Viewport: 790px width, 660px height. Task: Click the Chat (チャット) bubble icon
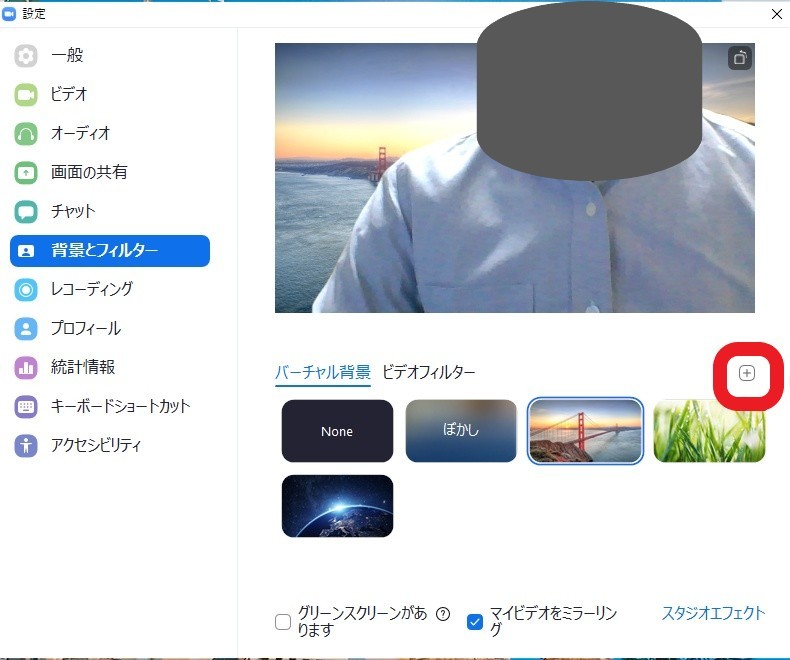point(26,212)
